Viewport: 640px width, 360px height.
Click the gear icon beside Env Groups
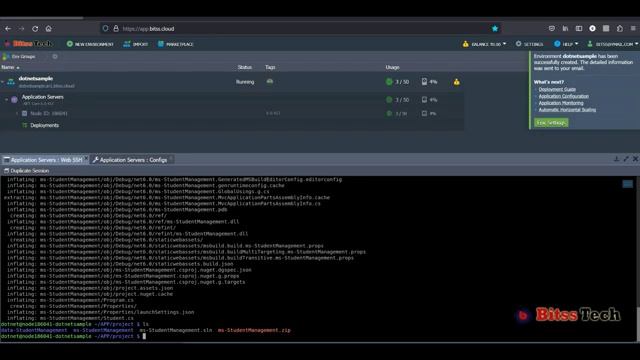[55, 57]
